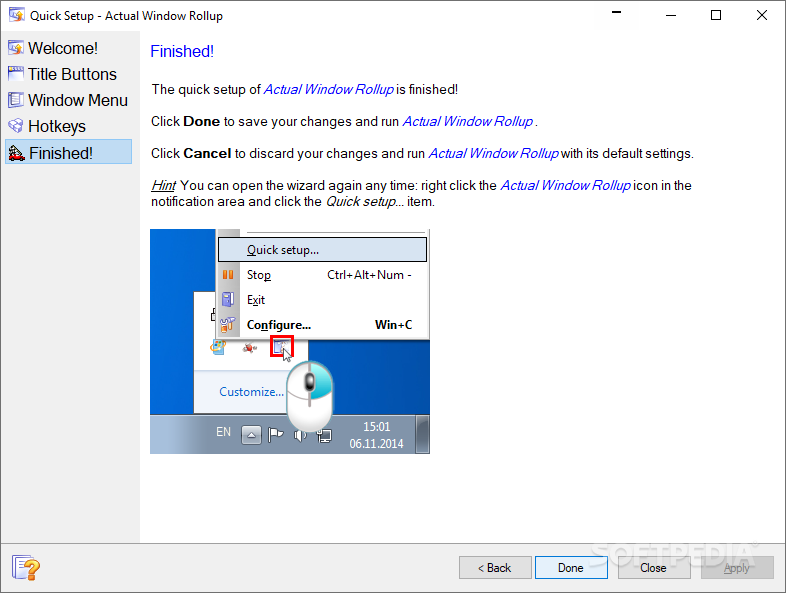Image resolution: width=786 pixels, height=593 pixels.
Task: Click the Apply button
Action: pos(737,567)
